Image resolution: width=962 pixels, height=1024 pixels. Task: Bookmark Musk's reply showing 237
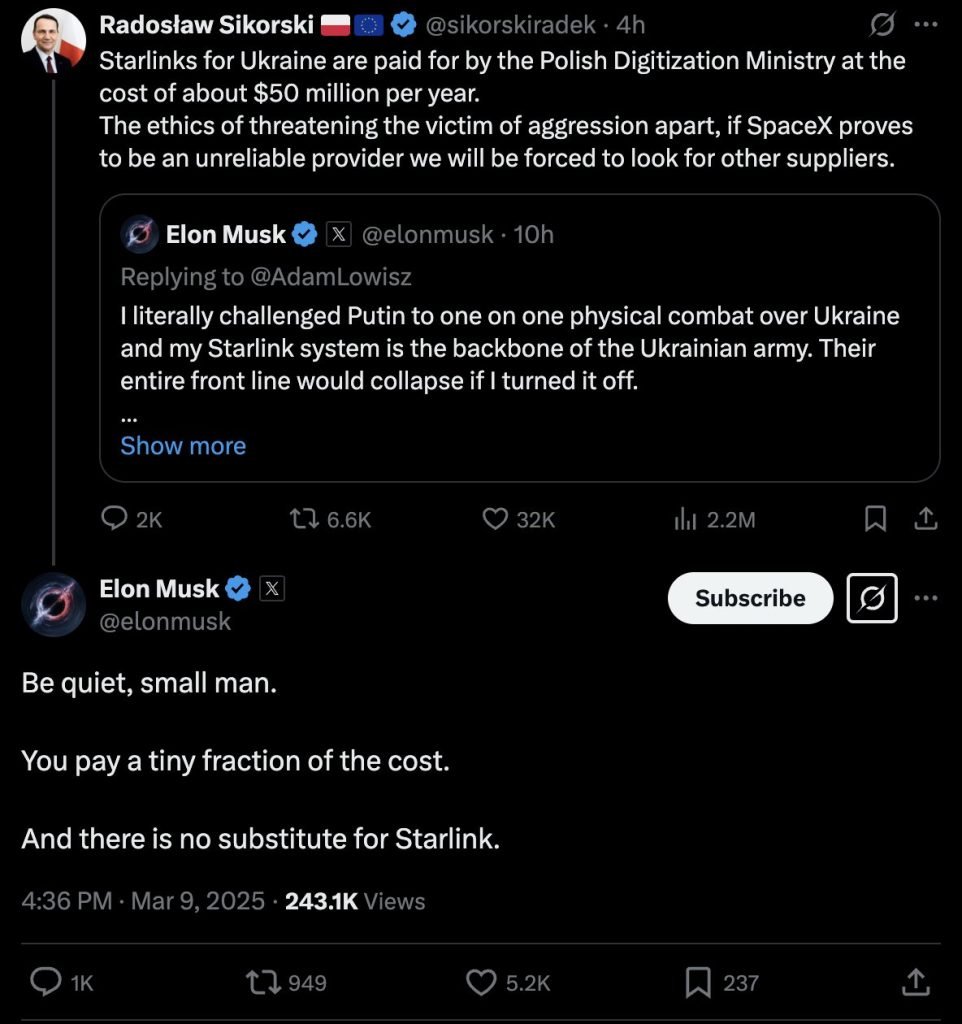700,982
